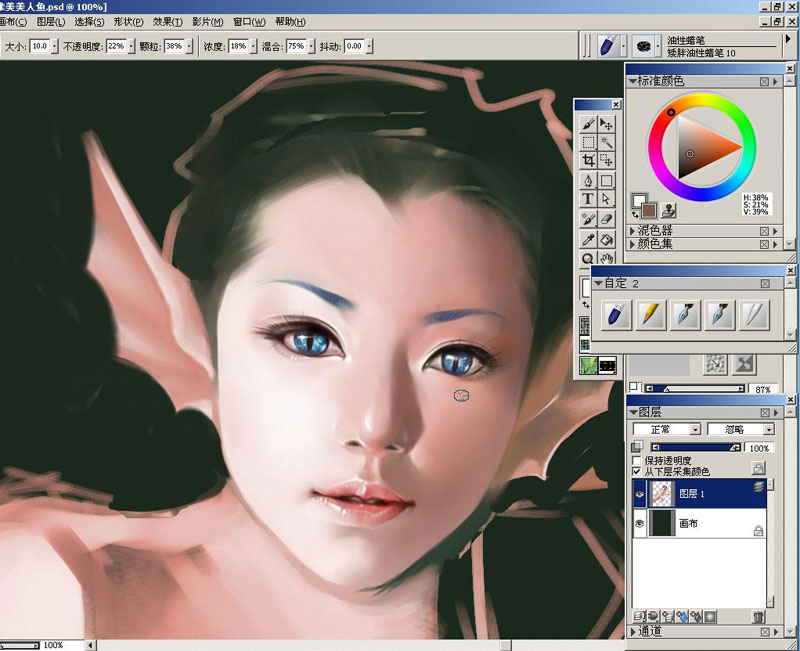Select the Layer Adjuster tool
This screenshot has width=800, height=651.
point(606,124)
